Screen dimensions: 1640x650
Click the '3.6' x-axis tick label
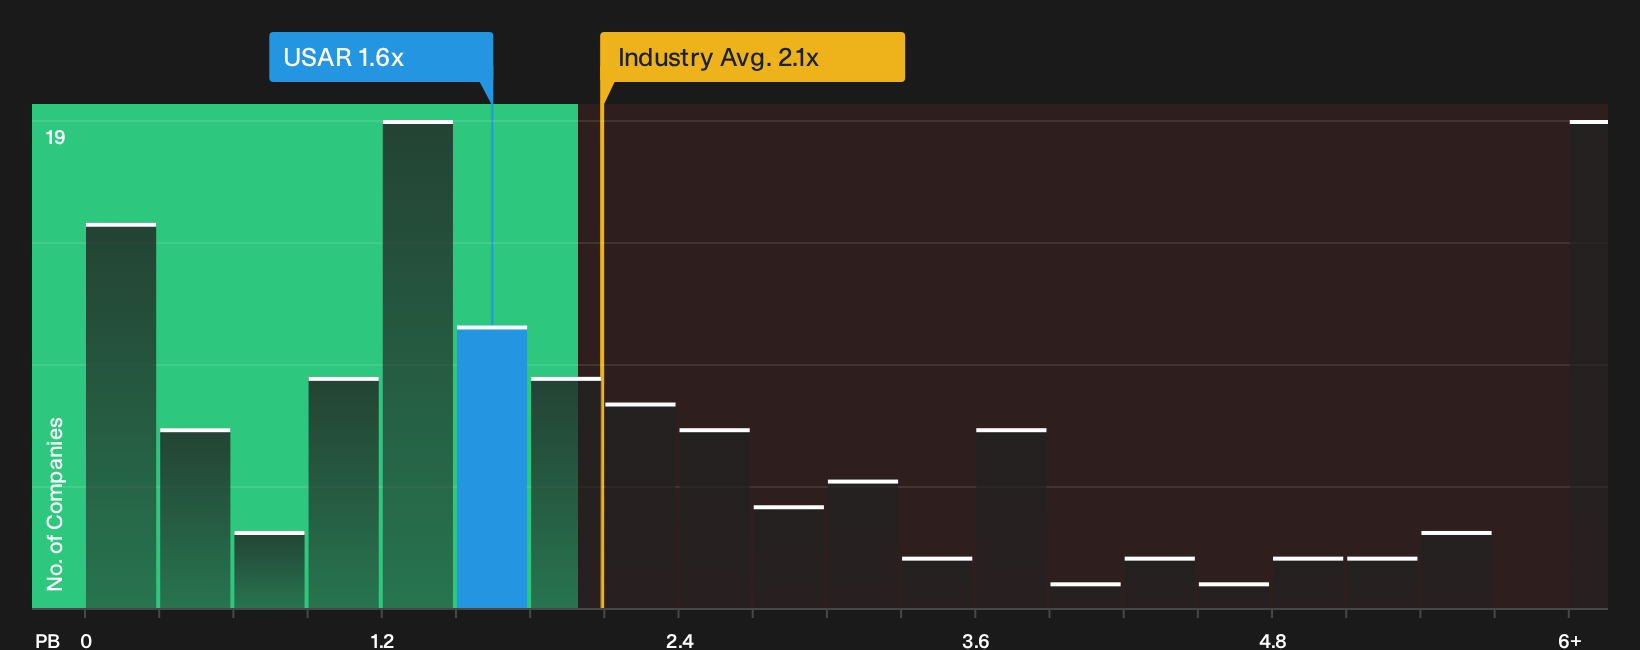point(975,641)
